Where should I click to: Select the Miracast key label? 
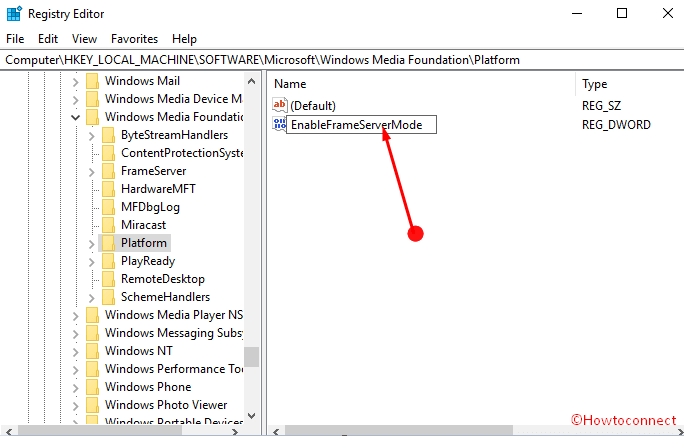(144, 225)
